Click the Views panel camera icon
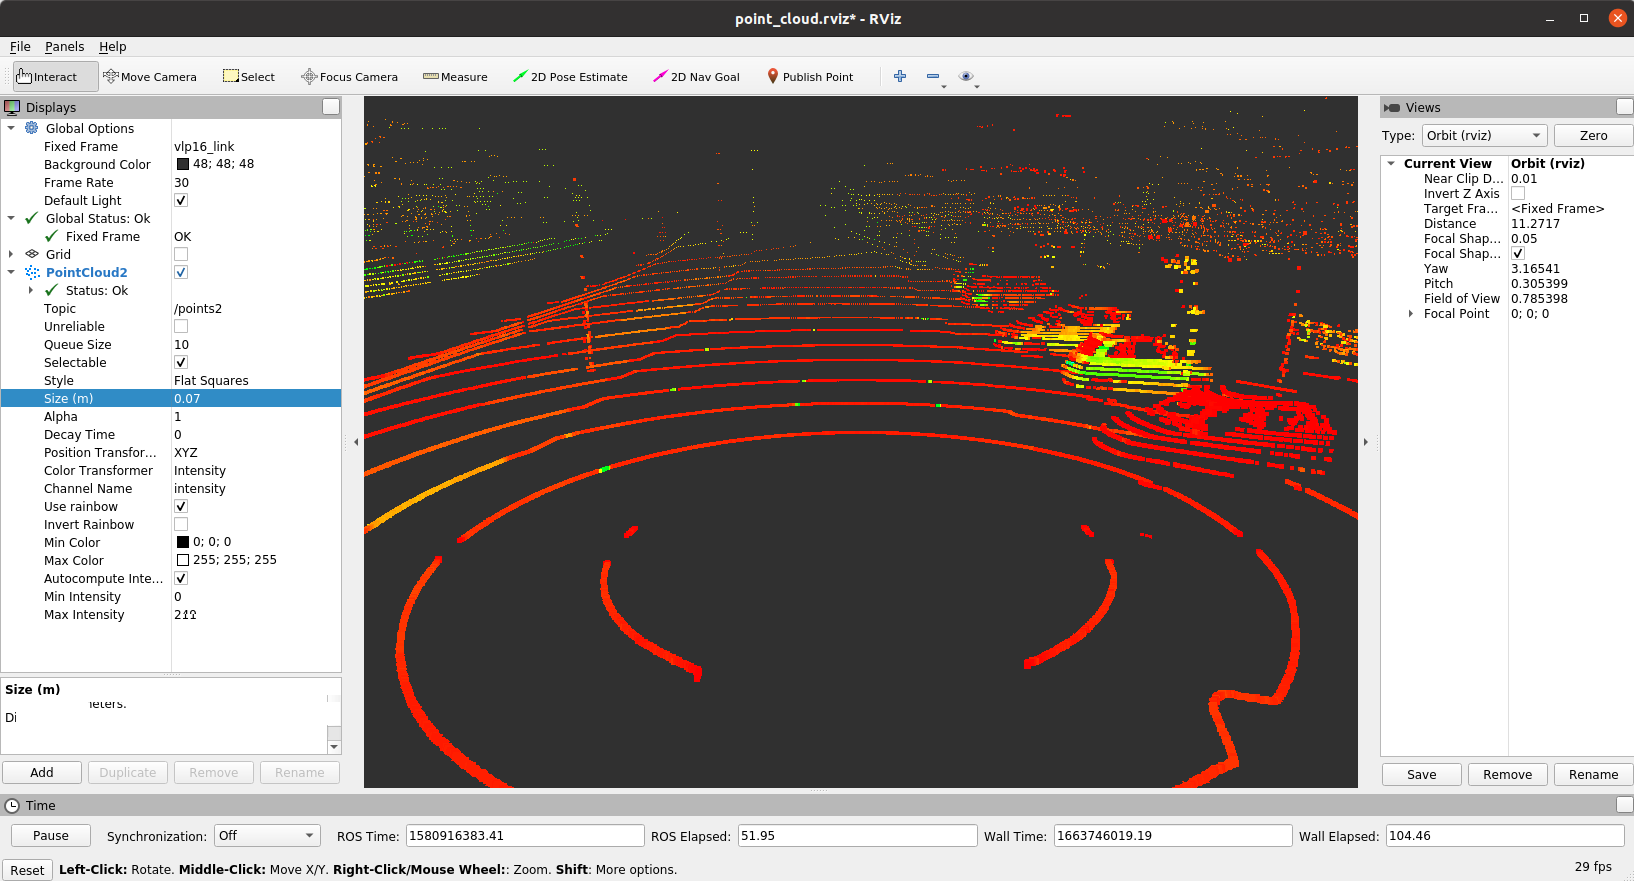 pos(1391,107)
